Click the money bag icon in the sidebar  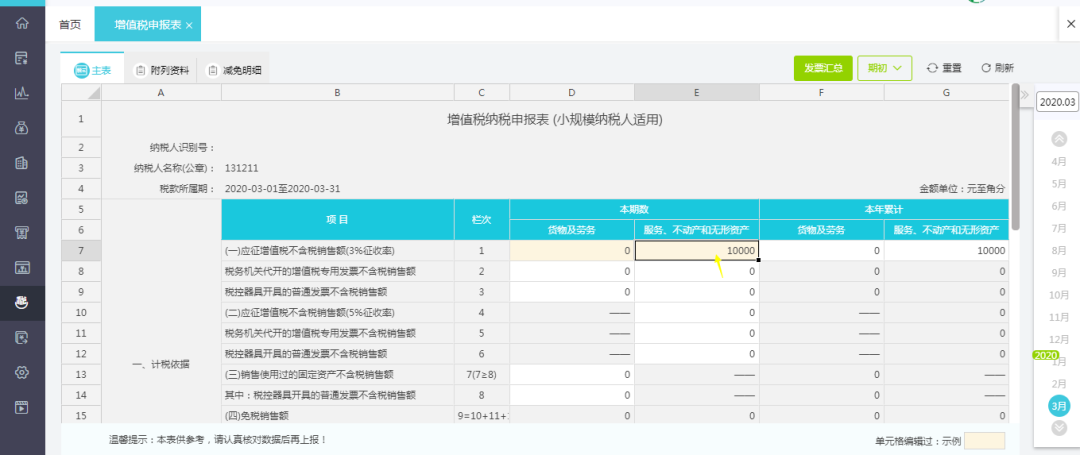22,127
